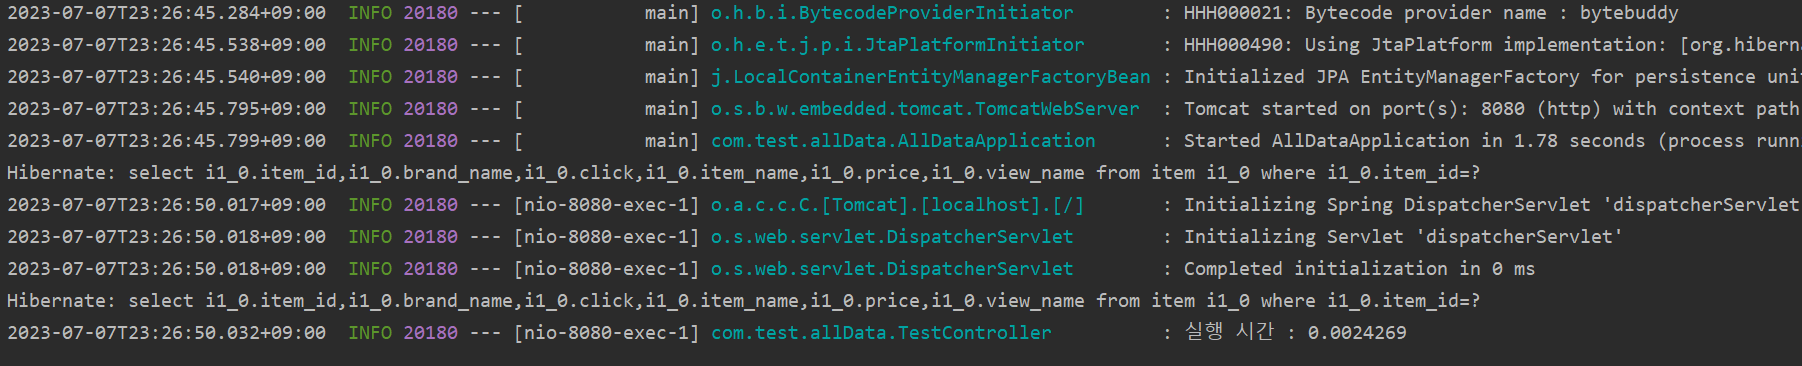Click the timestamp 2023-07-07T23:26:45.284+09:00
1802x366 pixels.
(x=166, y=13)
